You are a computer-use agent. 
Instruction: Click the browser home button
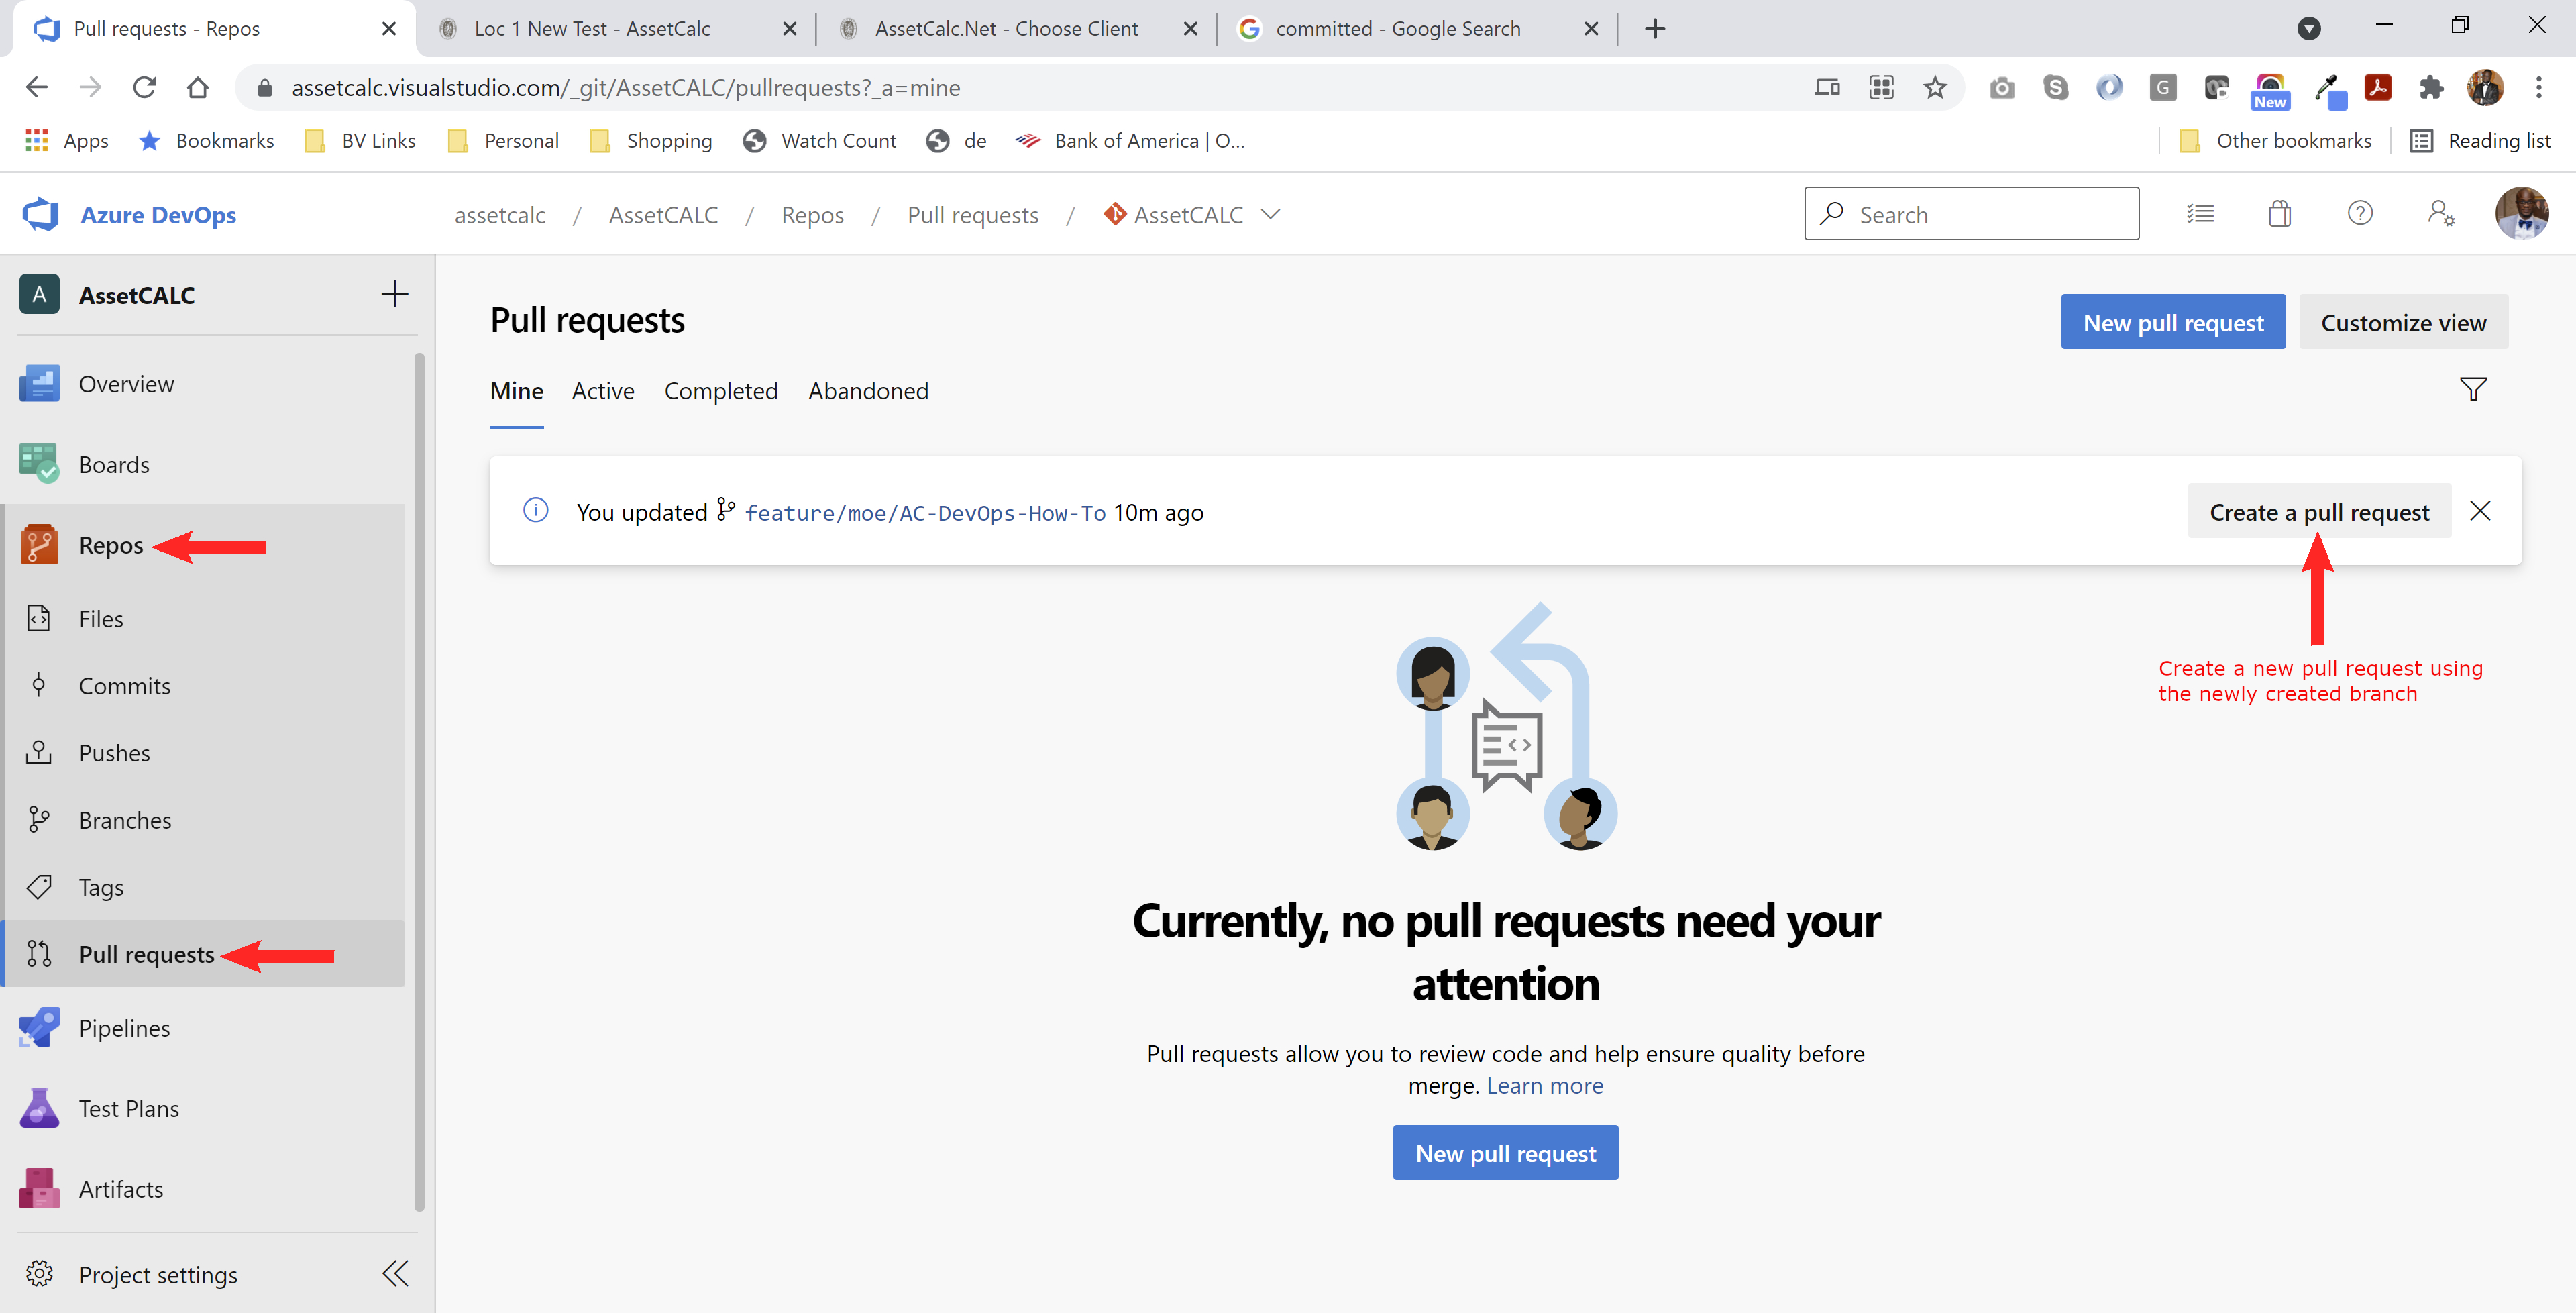[198, 88]
